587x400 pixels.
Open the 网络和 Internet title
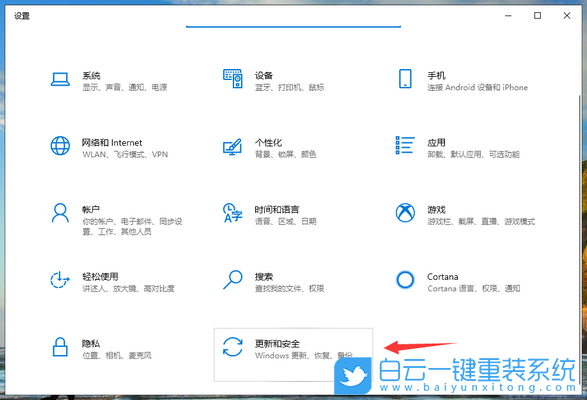(x=112, y=142)
